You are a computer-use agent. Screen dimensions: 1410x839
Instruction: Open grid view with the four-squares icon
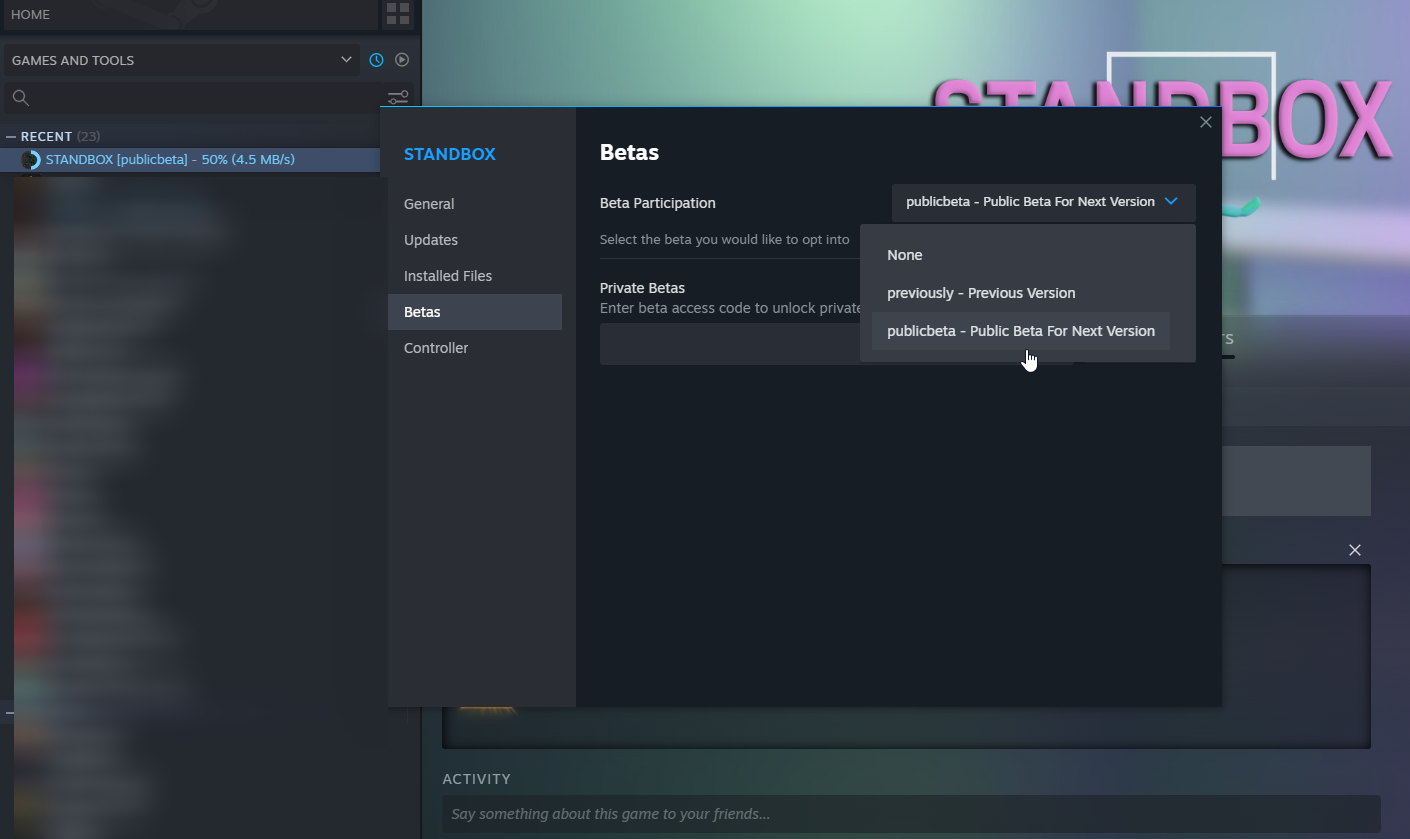[x=397, y=13]
